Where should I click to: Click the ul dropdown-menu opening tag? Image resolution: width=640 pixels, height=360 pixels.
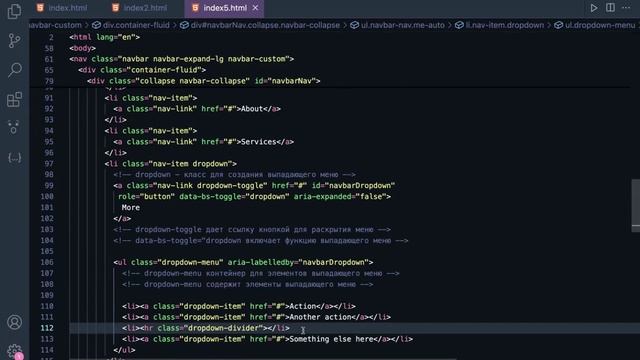tap(243, 262)
